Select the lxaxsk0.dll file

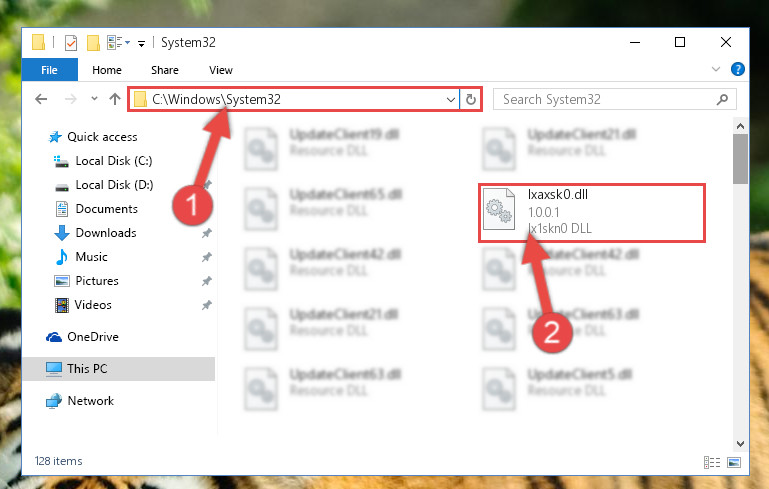coord(591,212)
